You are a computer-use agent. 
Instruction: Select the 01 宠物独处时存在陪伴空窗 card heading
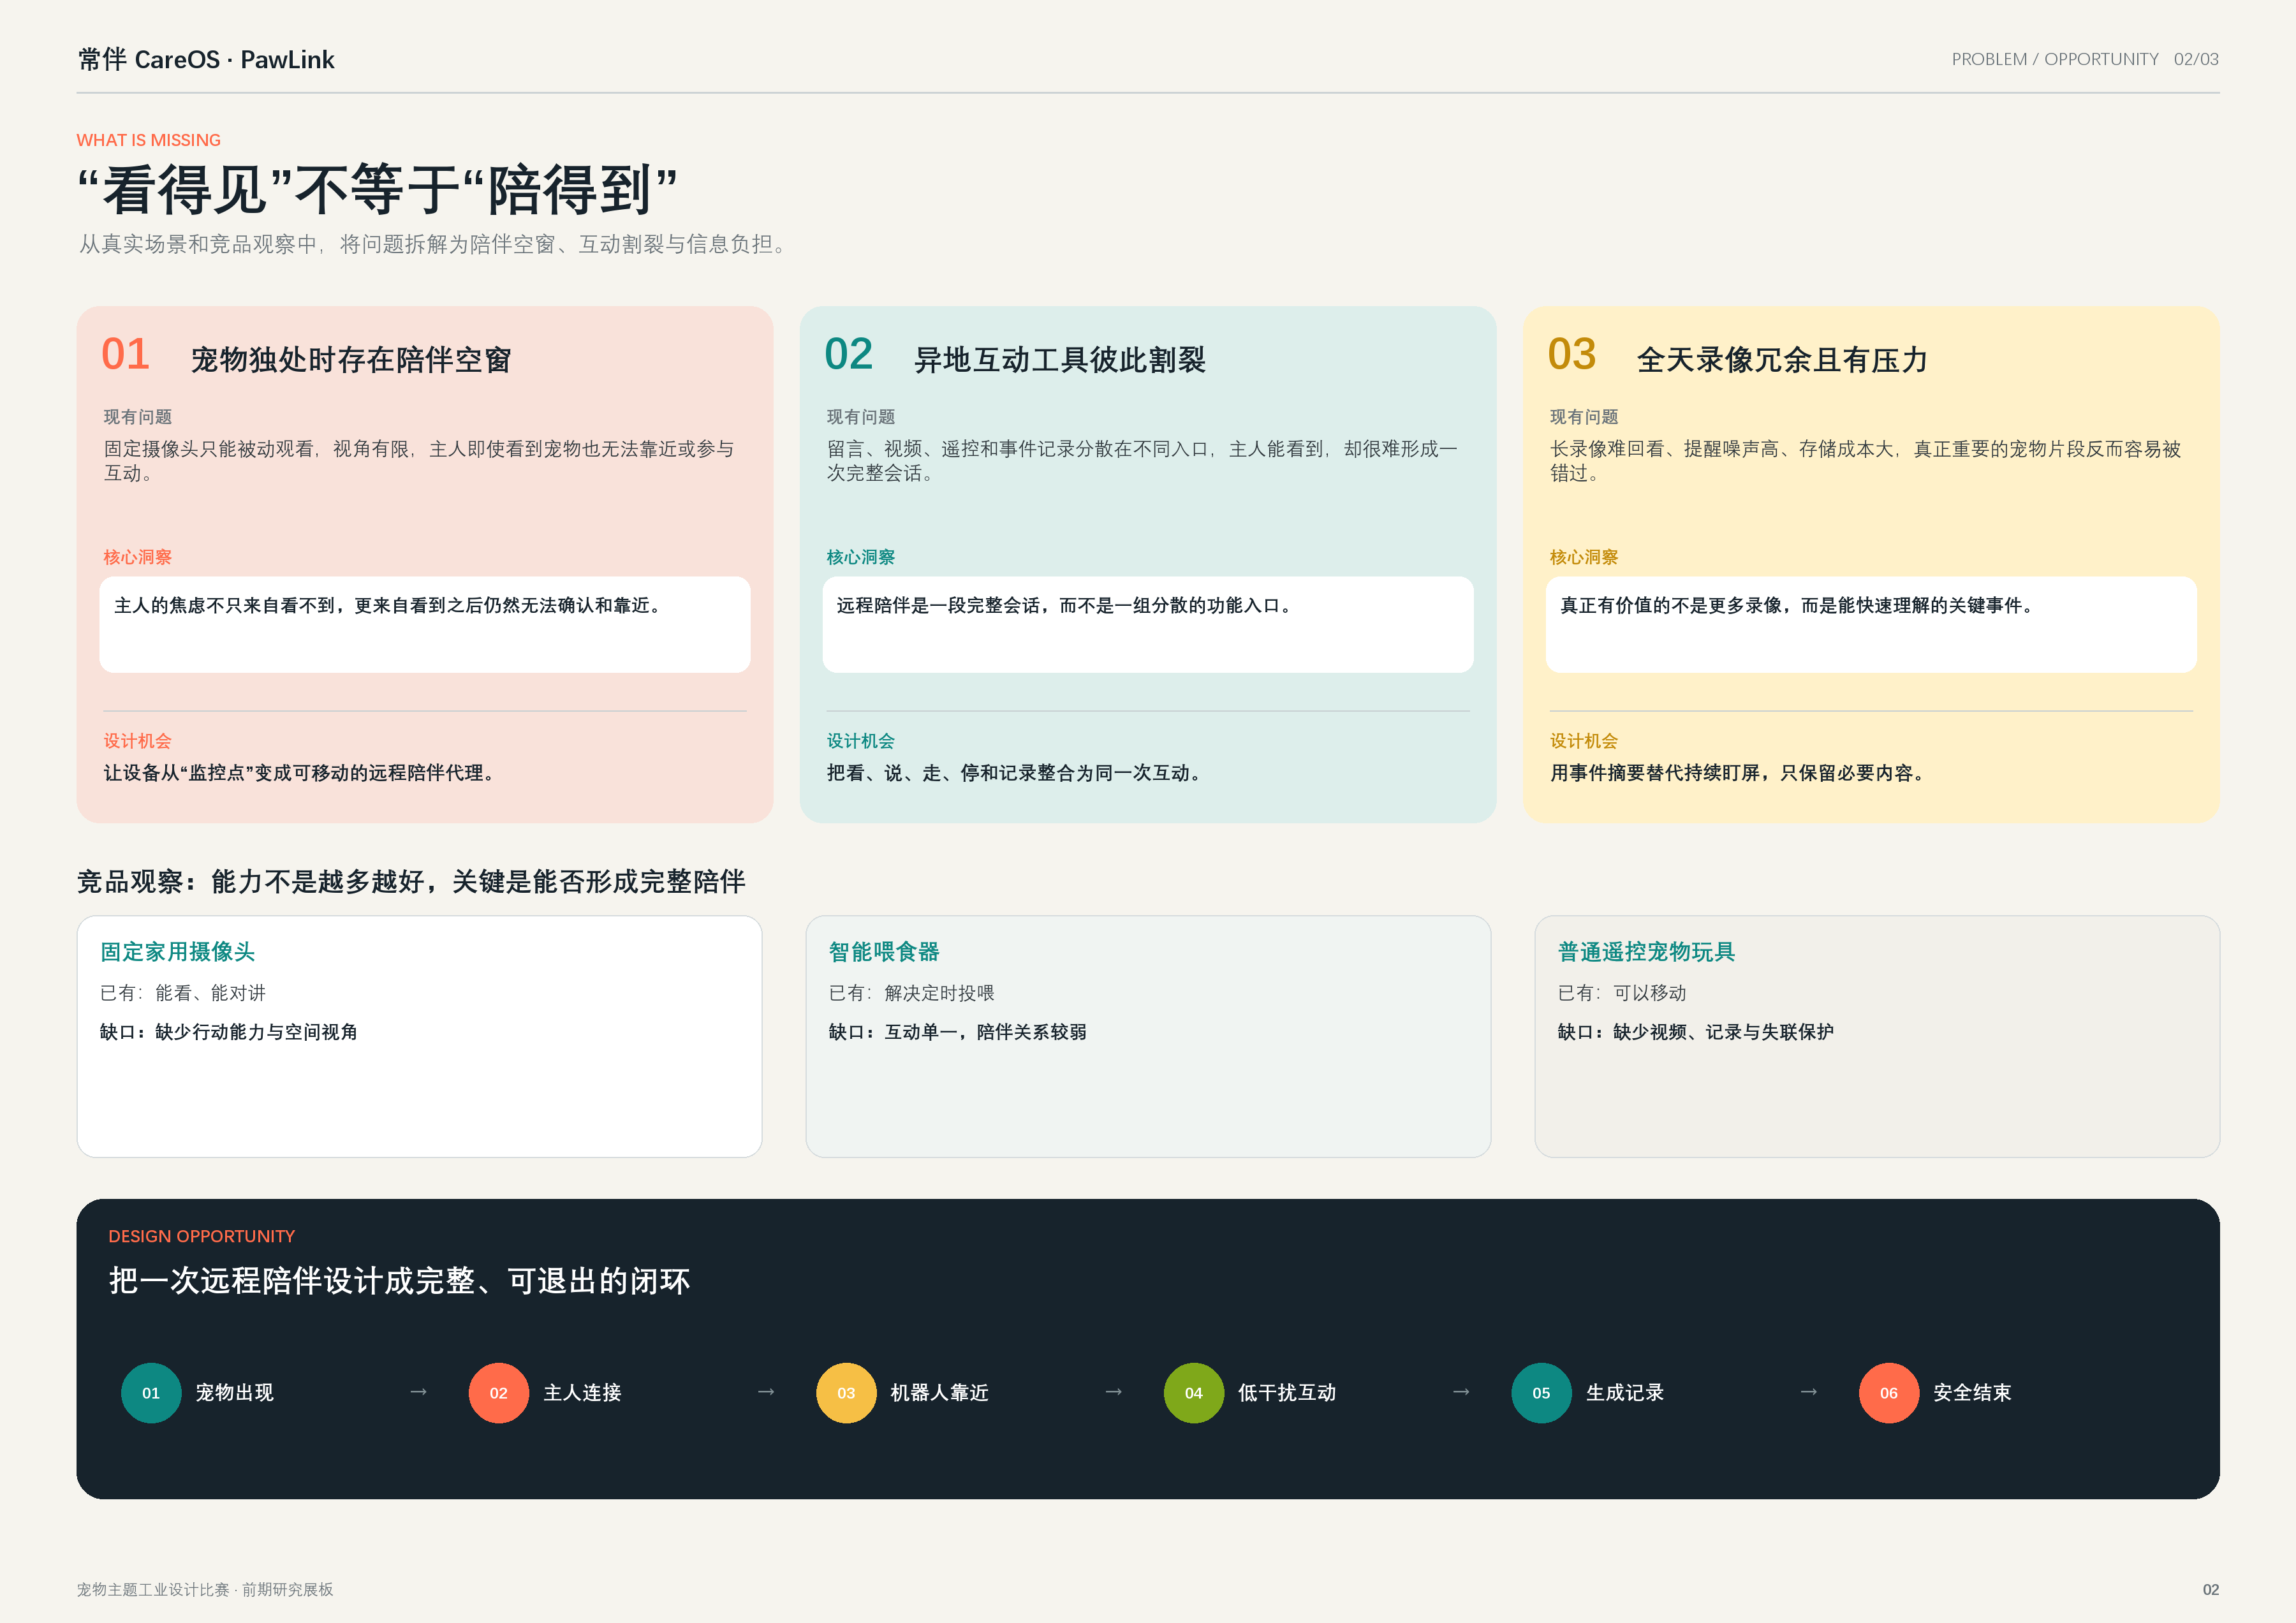pyautogui.click(x=306, y=356)
